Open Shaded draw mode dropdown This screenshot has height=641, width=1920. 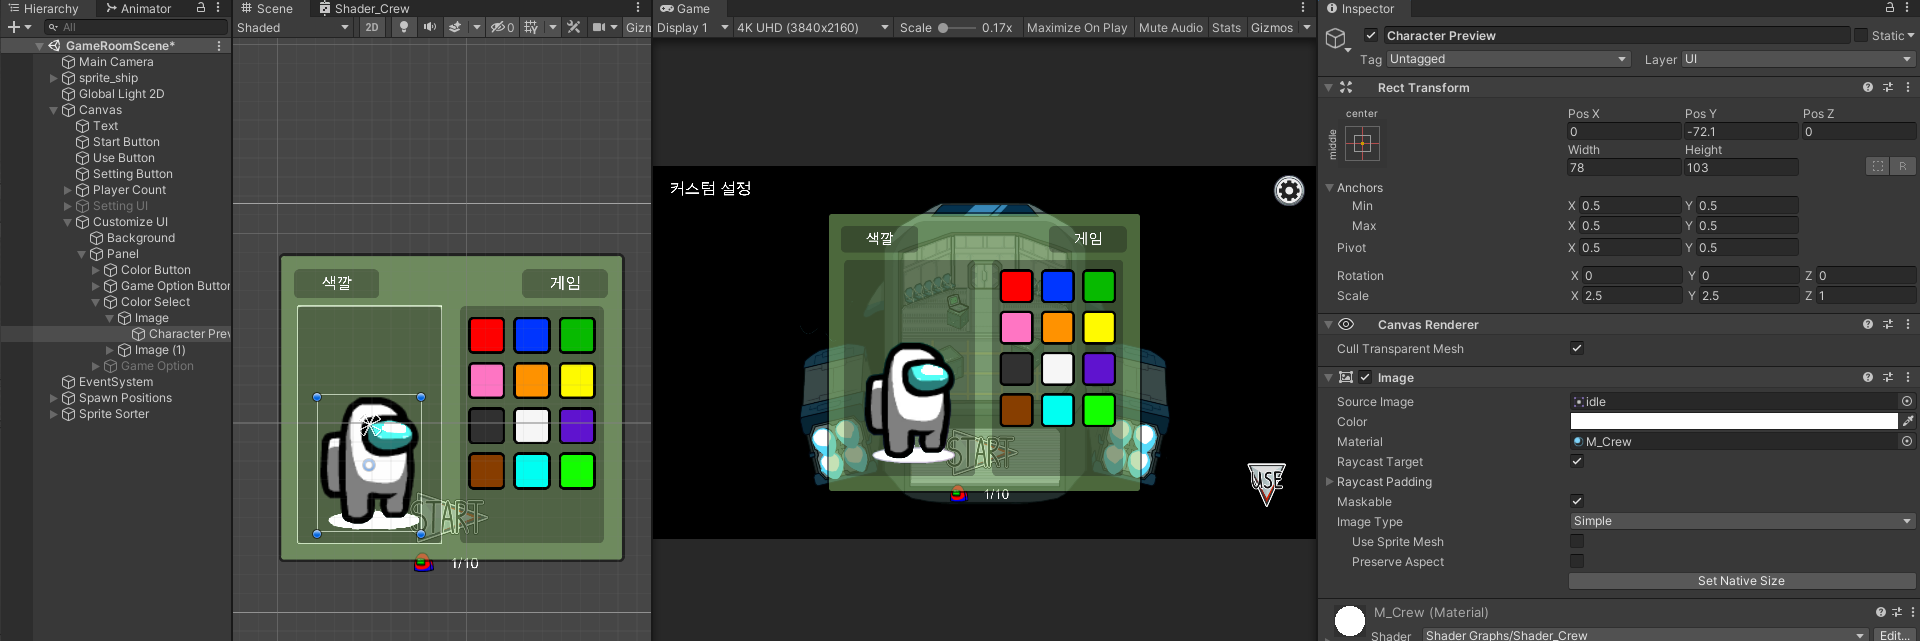[293, 27]
